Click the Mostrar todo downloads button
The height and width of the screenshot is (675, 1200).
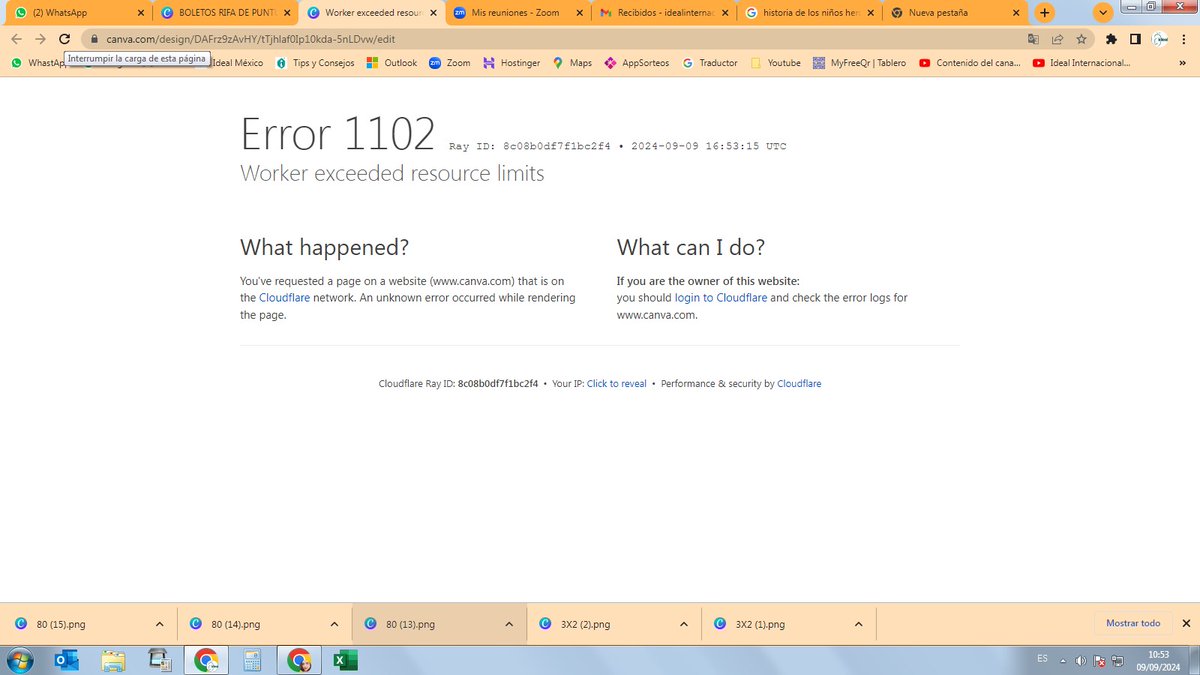[x=1133, y=623]
